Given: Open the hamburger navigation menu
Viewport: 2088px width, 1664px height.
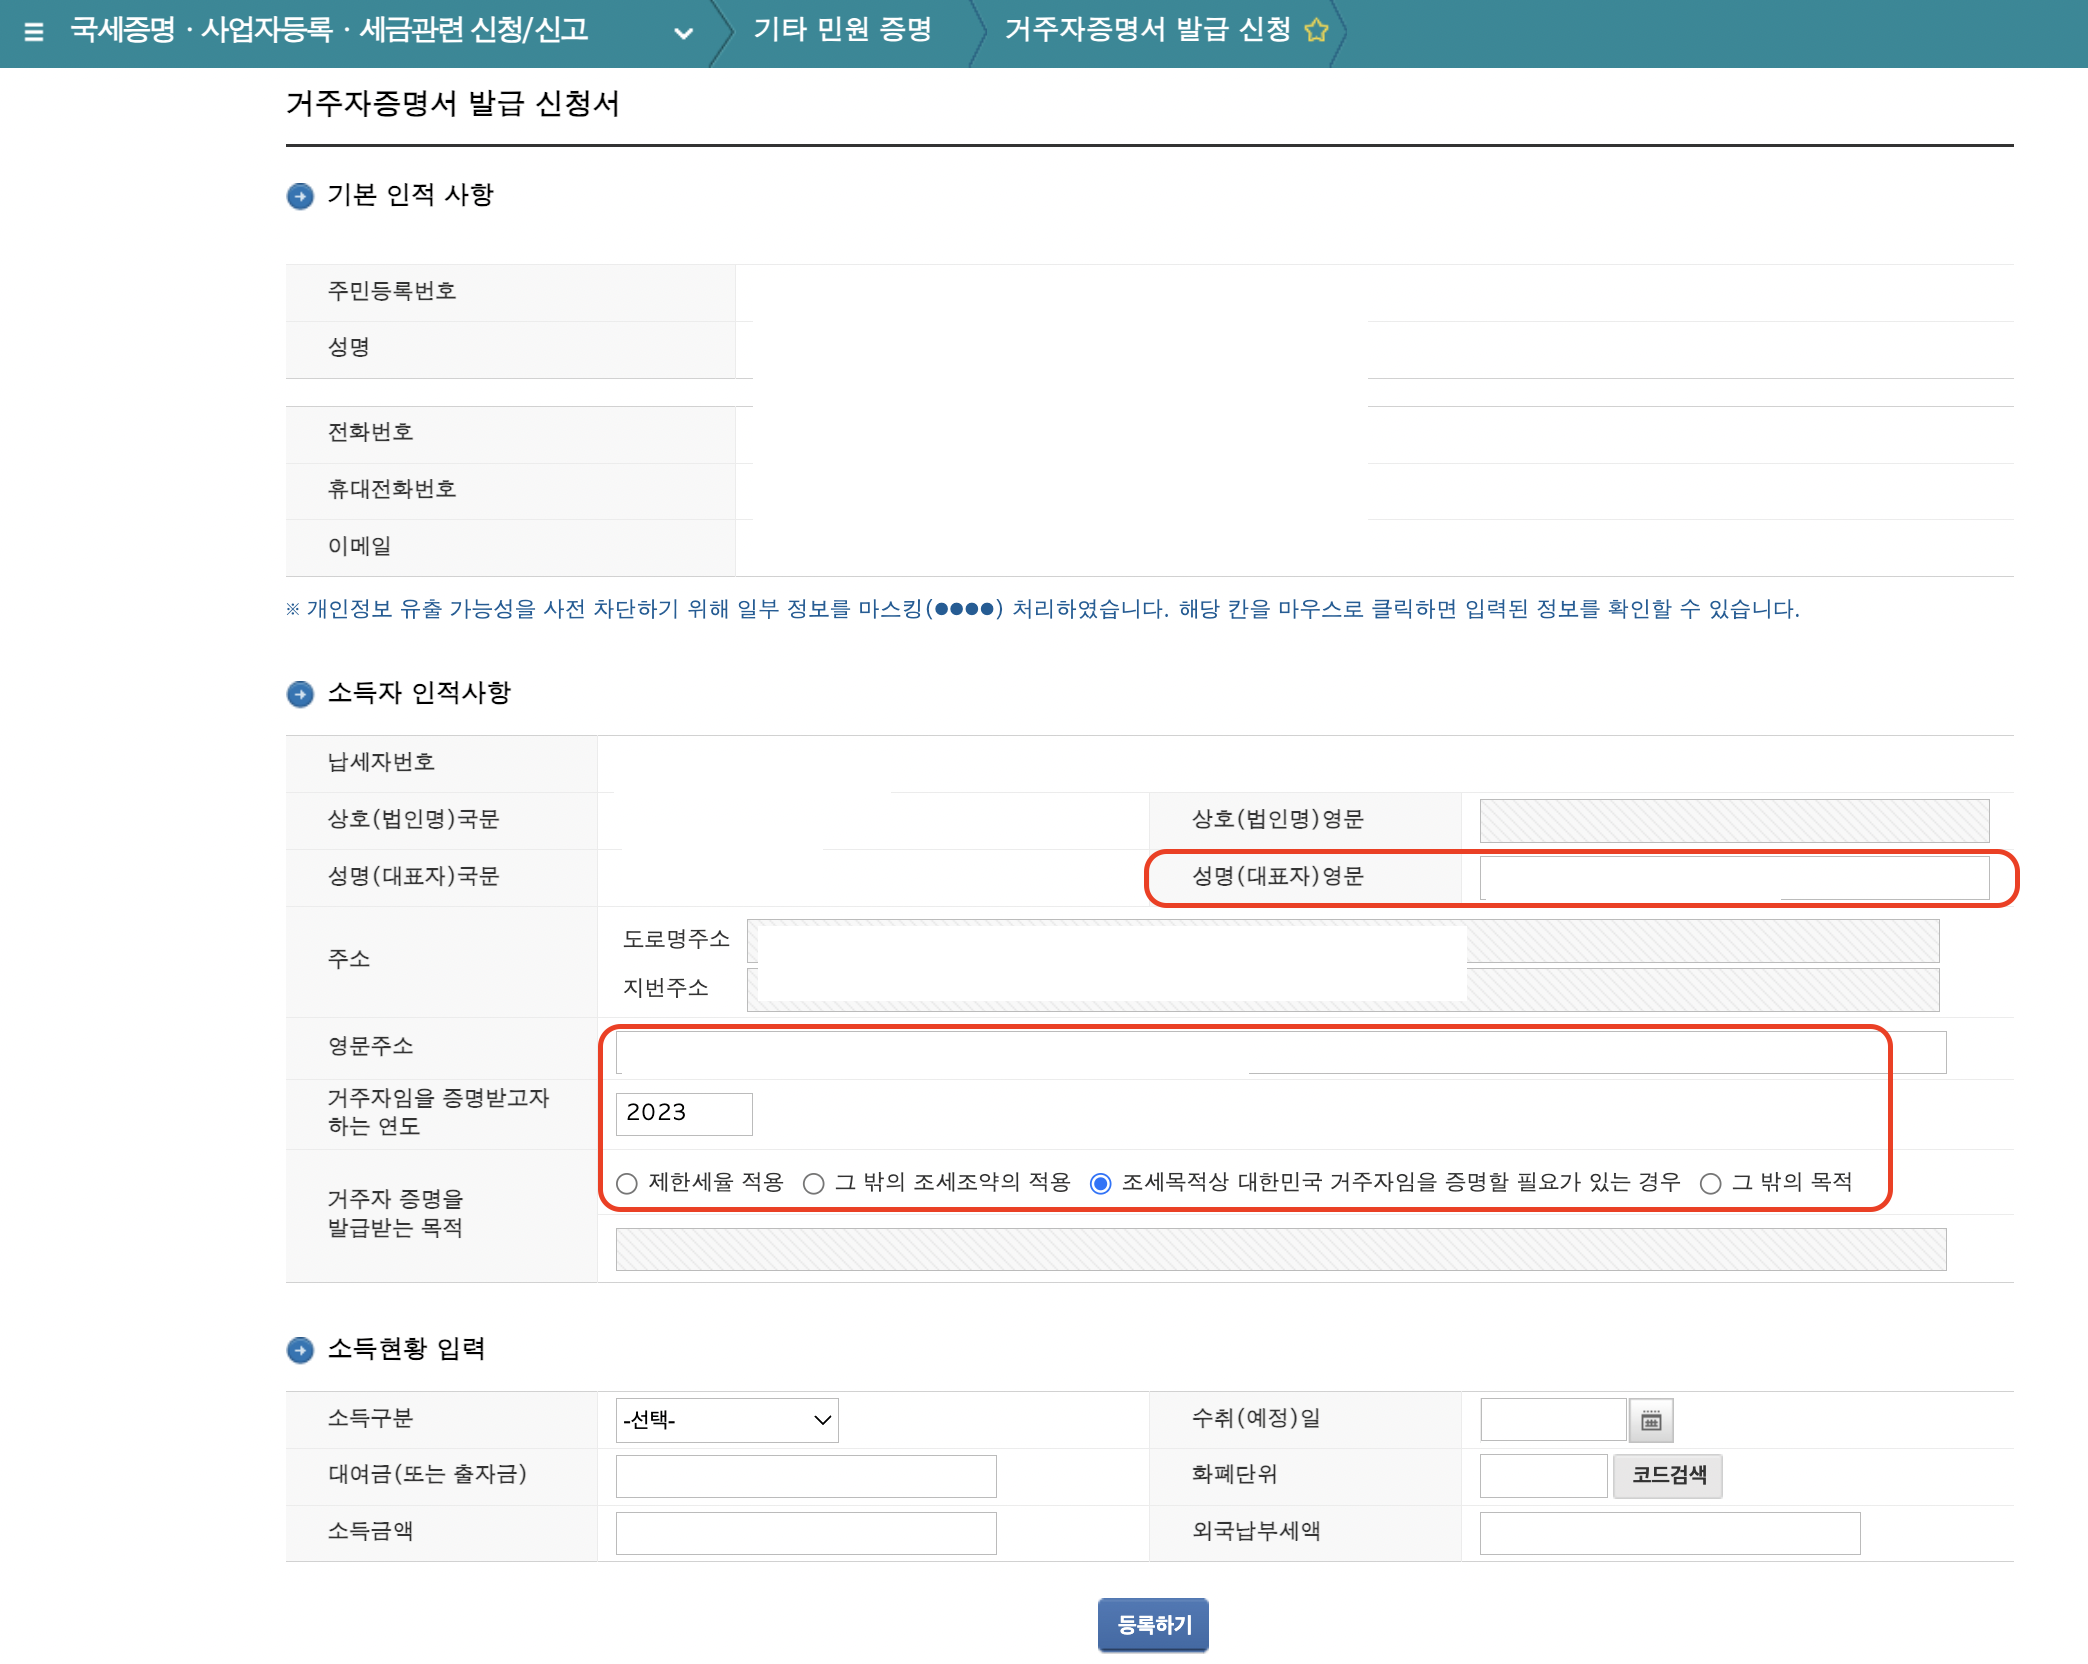Looking at the screenshot, I should [x=33, y=31].
